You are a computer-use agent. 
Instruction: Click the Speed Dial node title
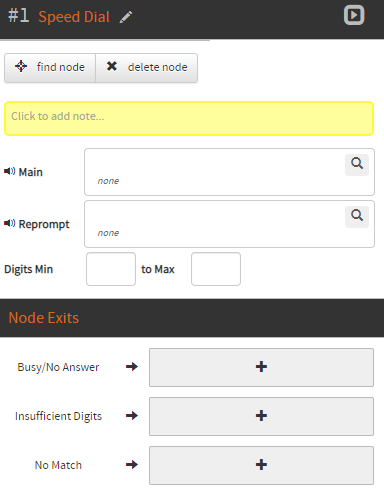(74, 17)
